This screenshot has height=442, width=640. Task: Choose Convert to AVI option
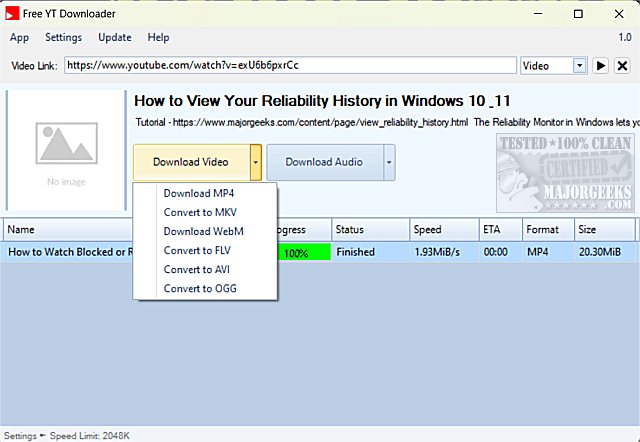[x=197, y=270]
